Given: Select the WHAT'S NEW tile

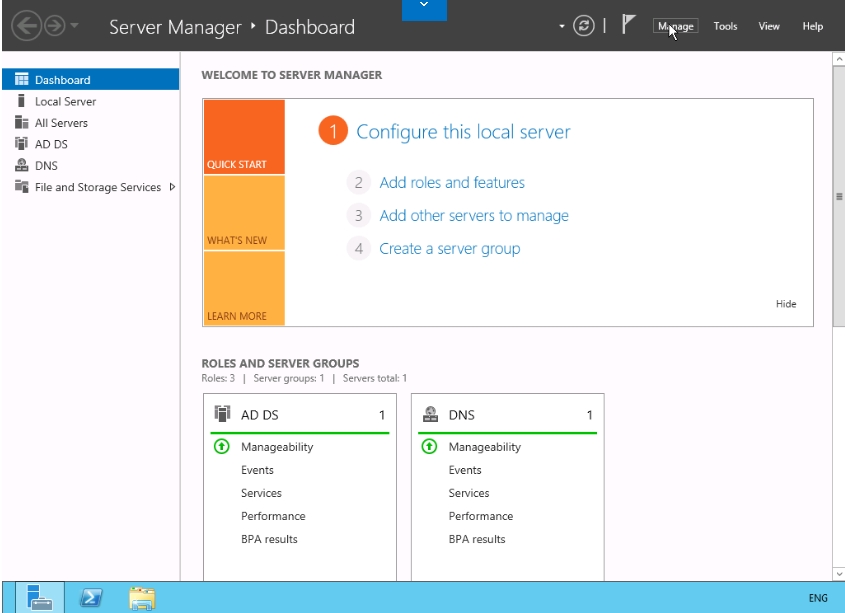Looking at the screenshot, I should click(x=244, y=213).
